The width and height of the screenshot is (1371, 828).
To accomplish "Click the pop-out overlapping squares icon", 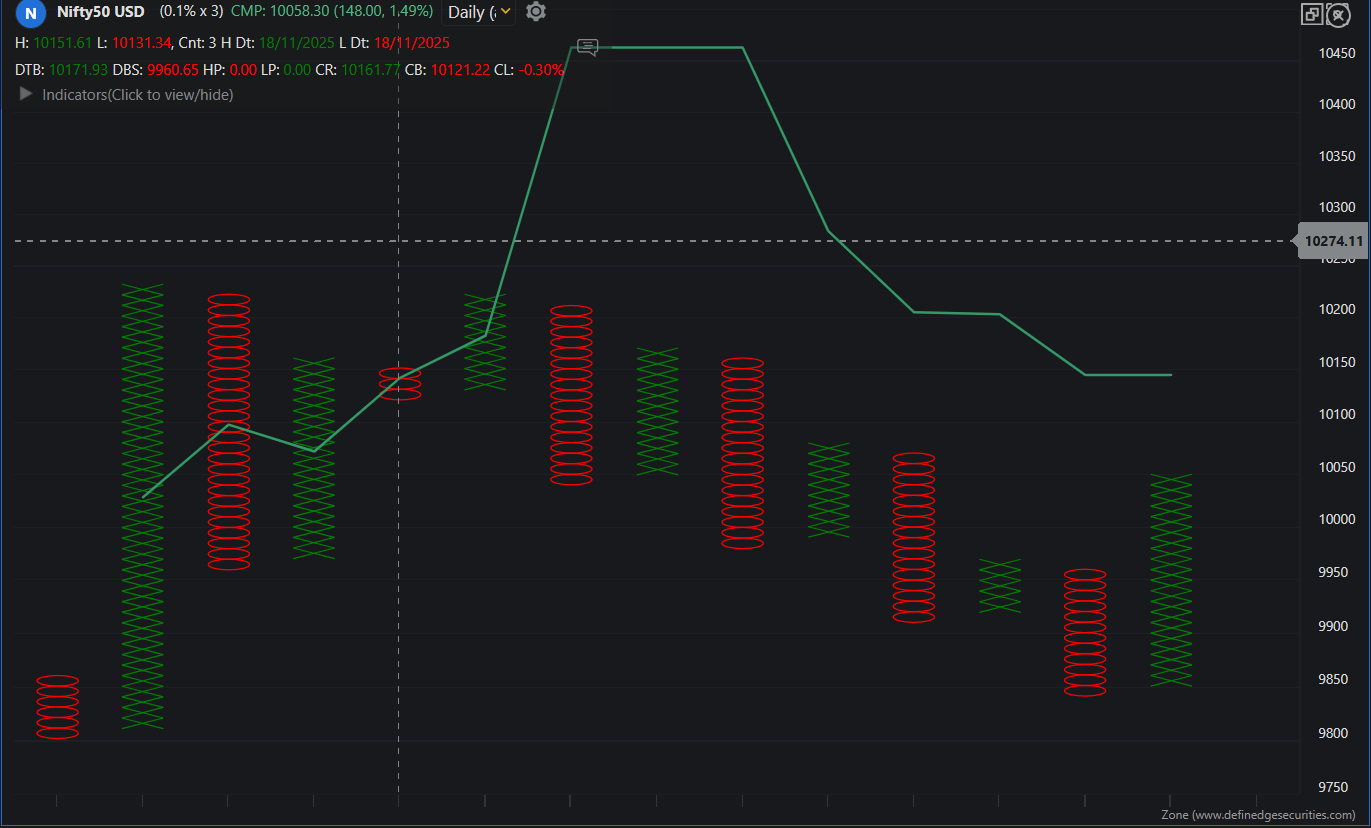I will pos(1311,14).
